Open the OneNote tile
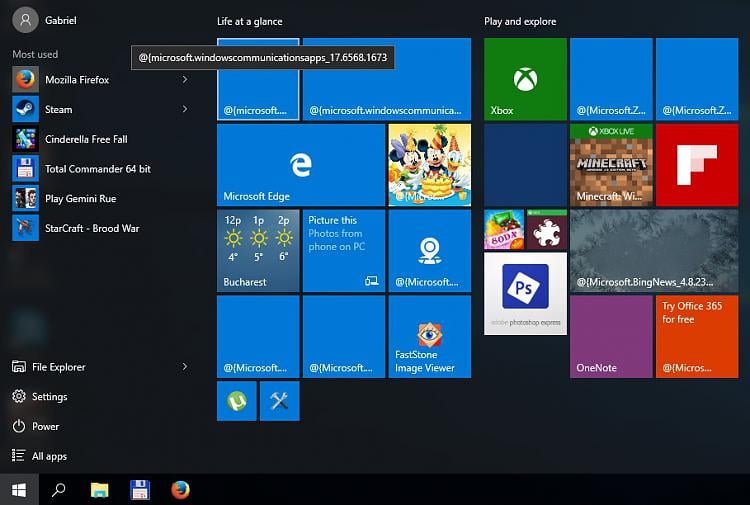This screenshot has height=505, width=750. pos(611,337)
